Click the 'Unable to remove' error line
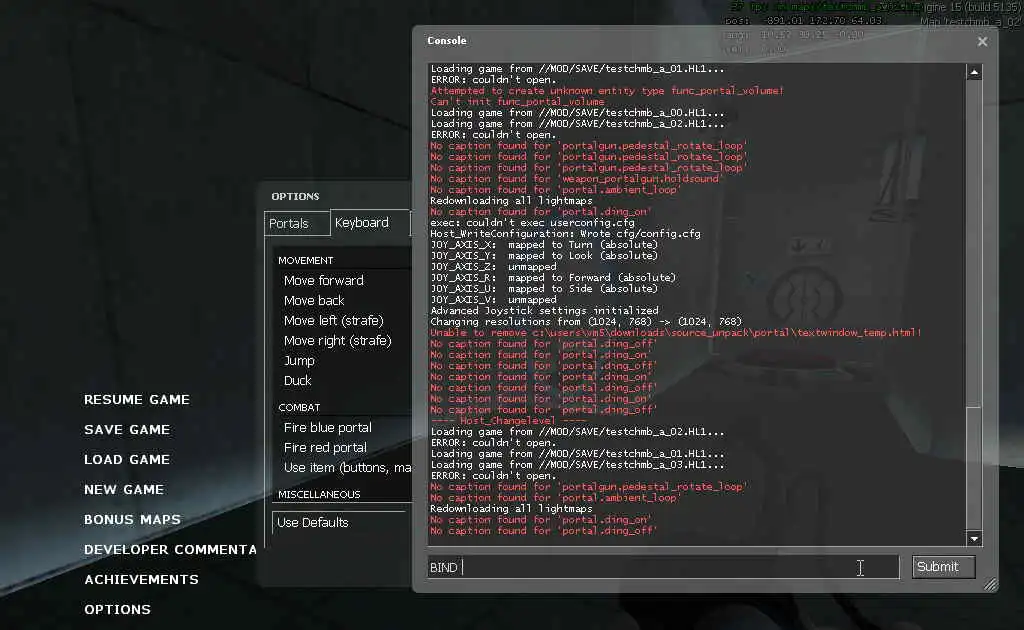This screenshot has height=630, width=1024. pyautogui.click(x=675, y=333)
